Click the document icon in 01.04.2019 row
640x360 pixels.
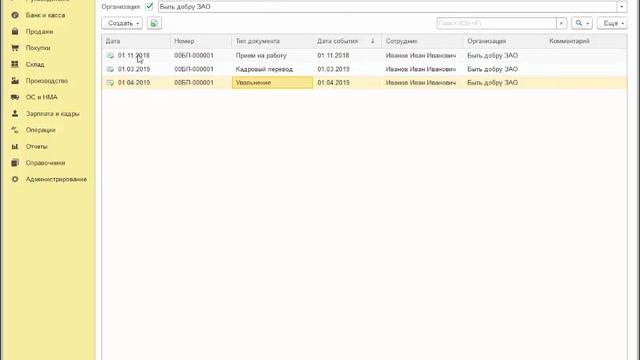110,83
